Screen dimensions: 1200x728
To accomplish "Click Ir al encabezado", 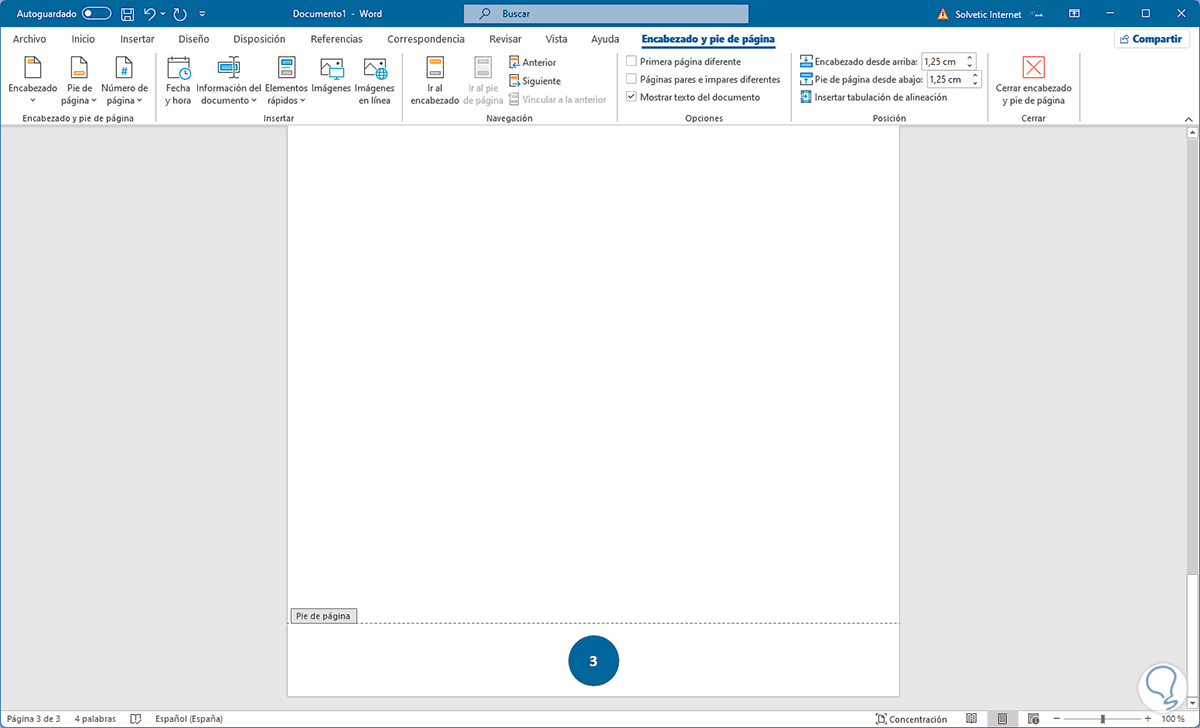I will click(x=434, y=81).
